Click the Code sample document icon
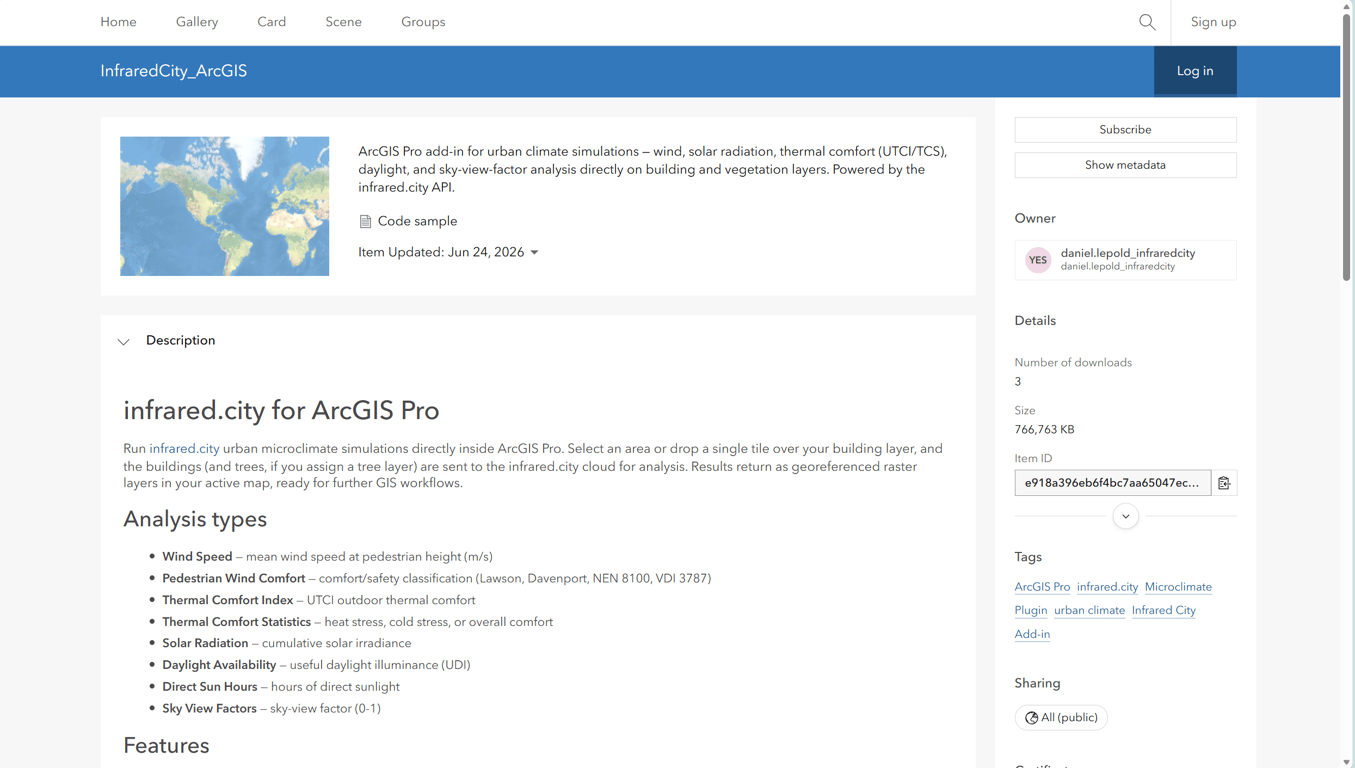The width and height of the screenshot is (1355, 768). point(365,222)
